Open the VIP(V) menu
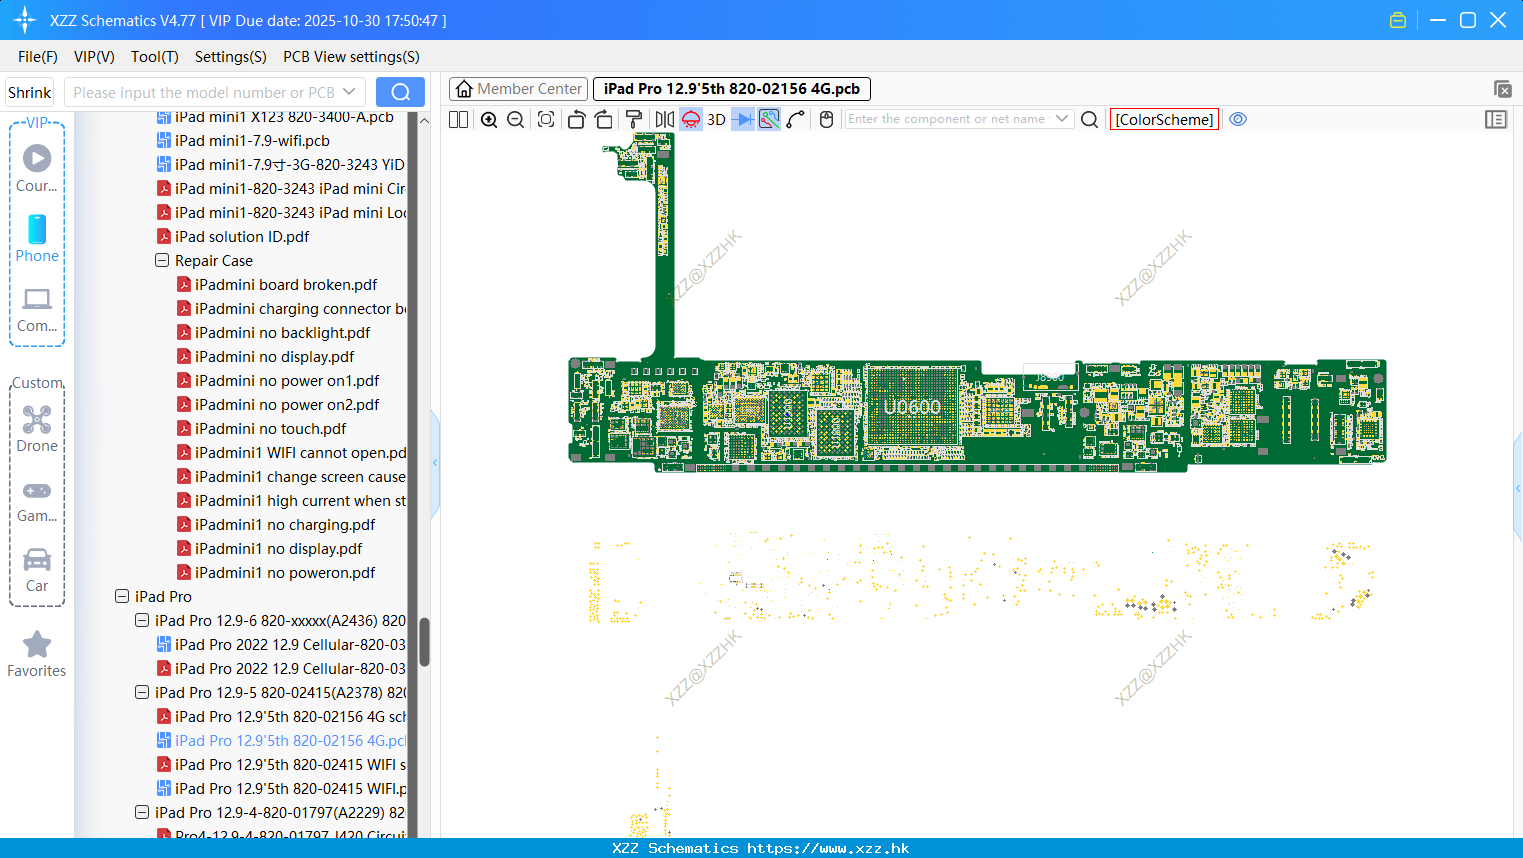The image size is (1523, 858). (x=94, y=57)
